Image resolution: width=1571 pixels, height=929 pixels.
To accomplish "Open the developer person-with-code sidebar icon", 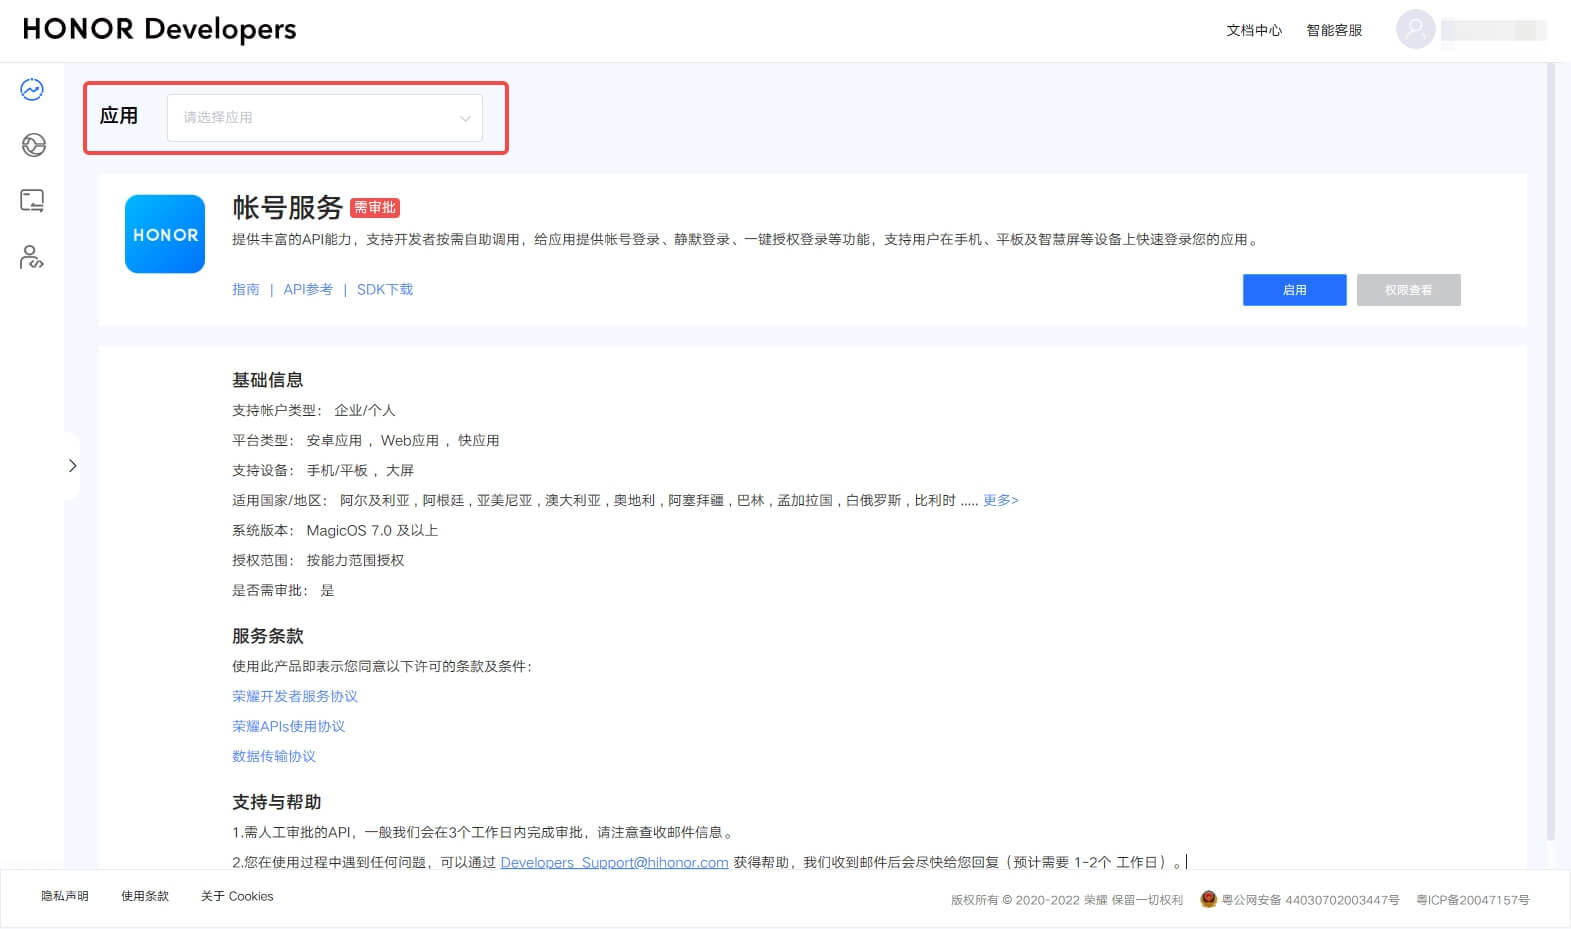I will [x=32, y=257].
